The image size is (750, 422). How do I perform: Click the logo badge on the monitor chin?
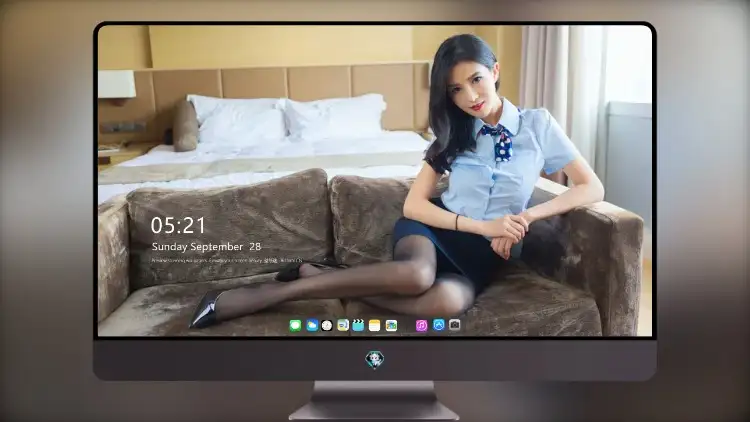click(375, 359)
